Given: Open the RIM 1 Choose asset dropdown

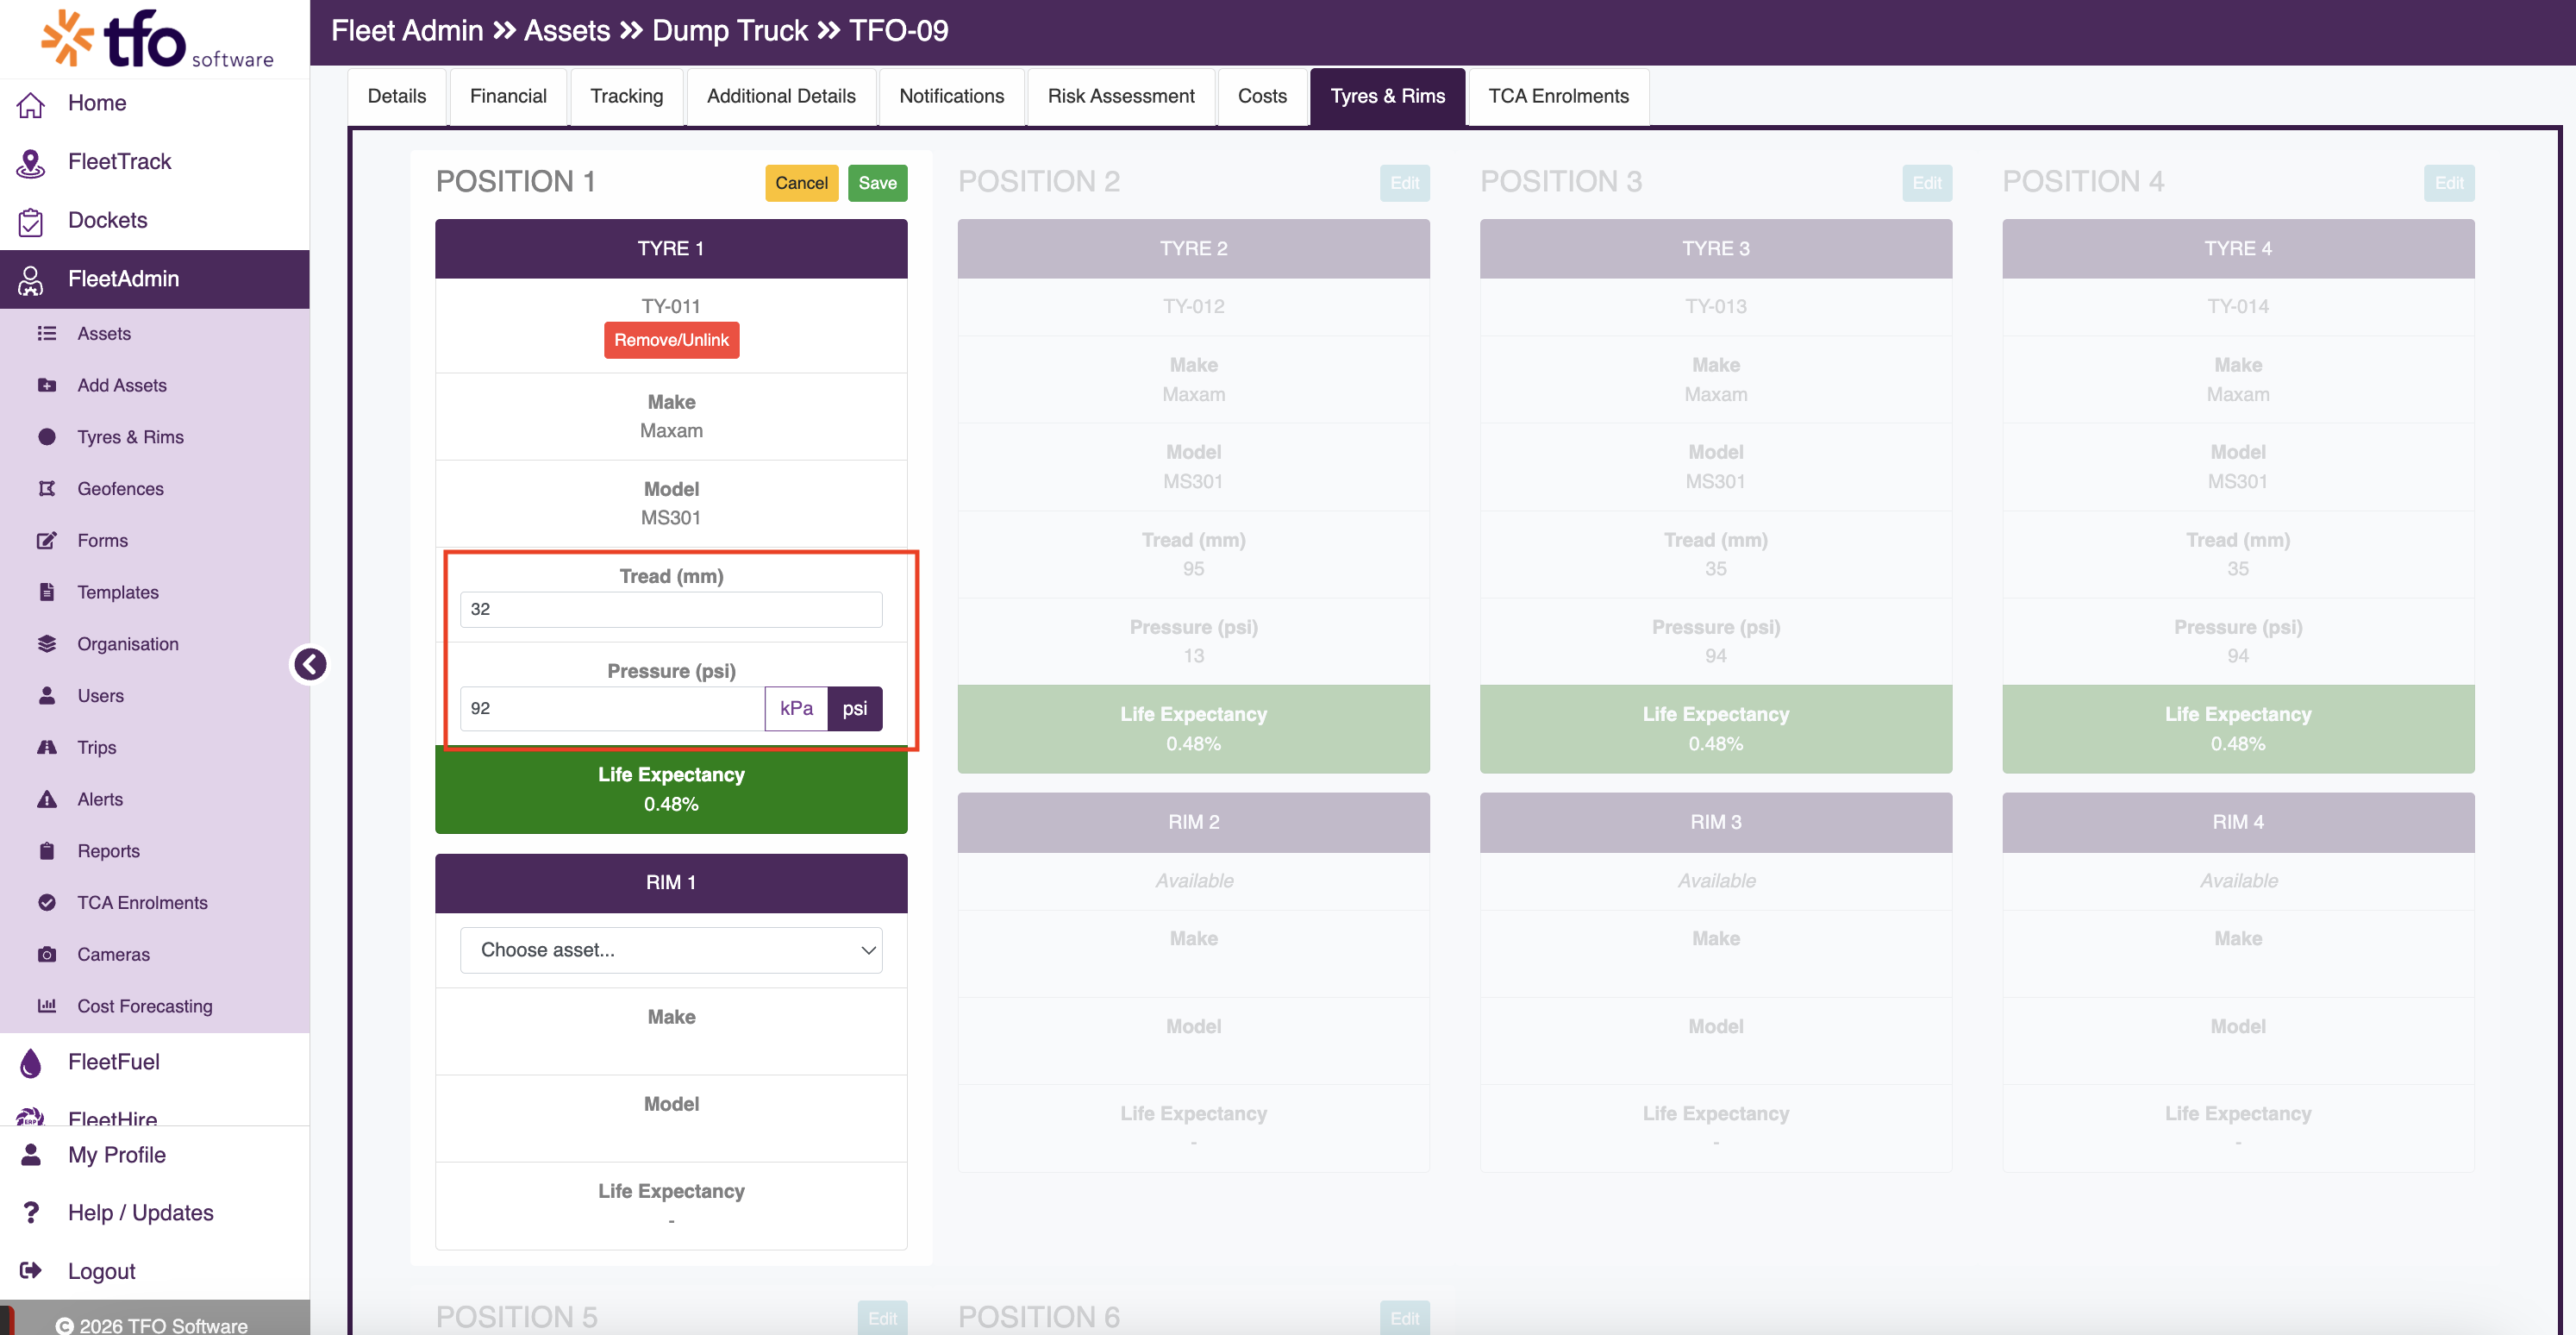Looking at the screenshot, I should pos(671,951).
